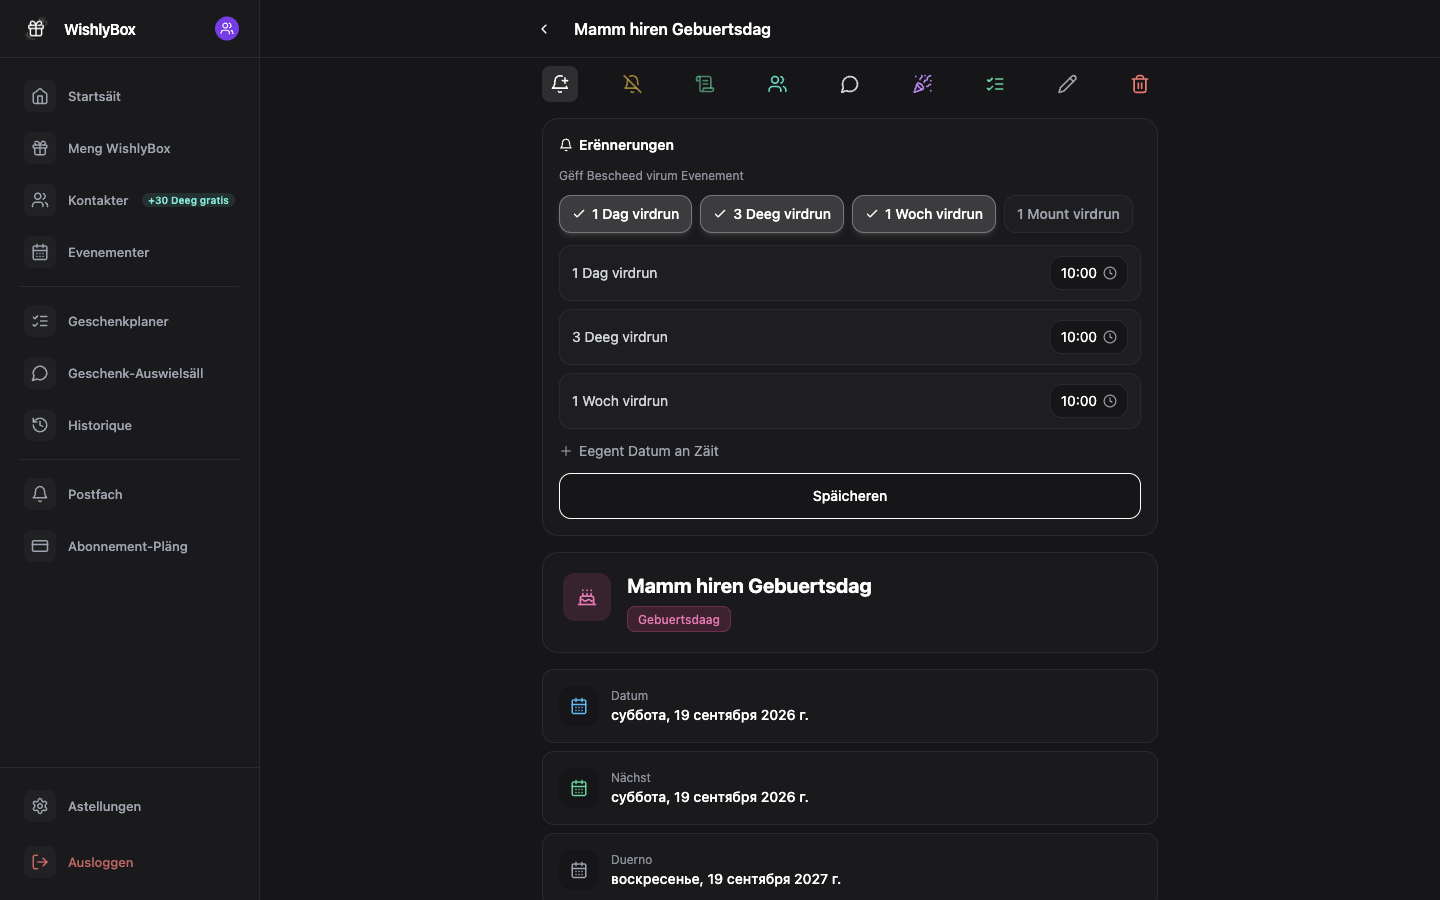Open time picker for 1 Woch virdrun

(1088, 401)
